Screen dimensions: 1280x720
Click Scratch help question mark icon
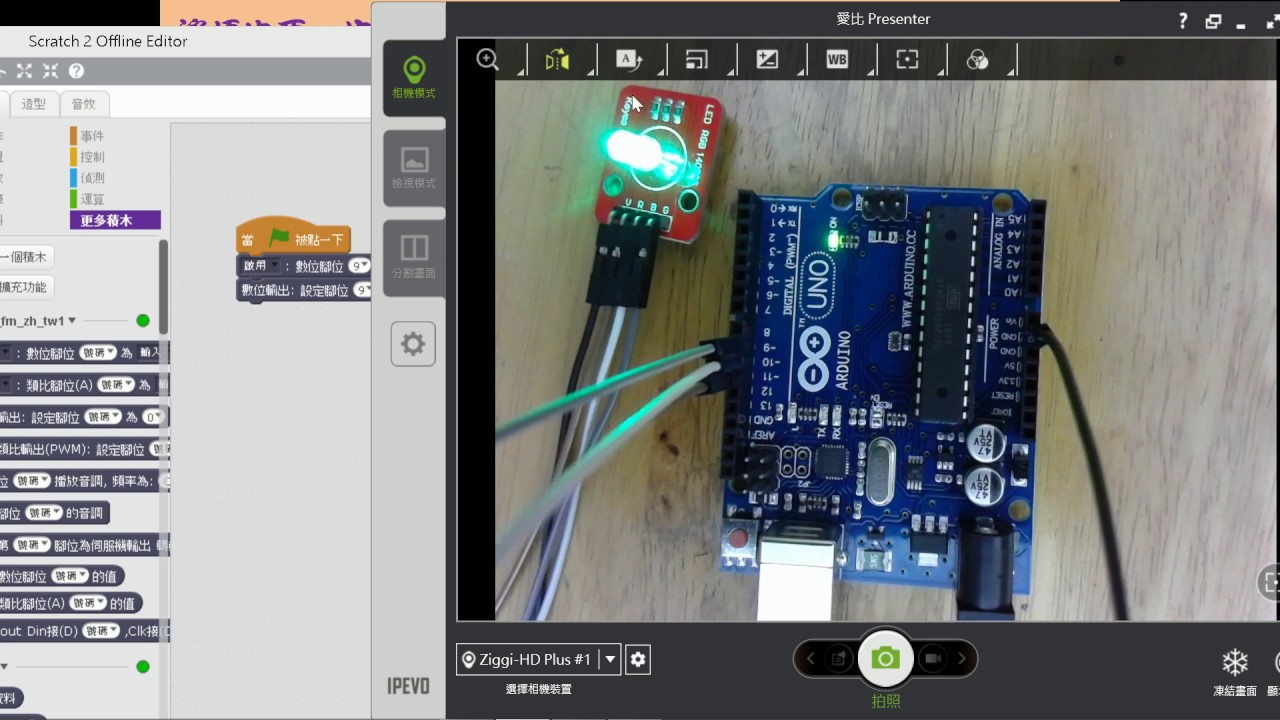click(x=76, y=71)
